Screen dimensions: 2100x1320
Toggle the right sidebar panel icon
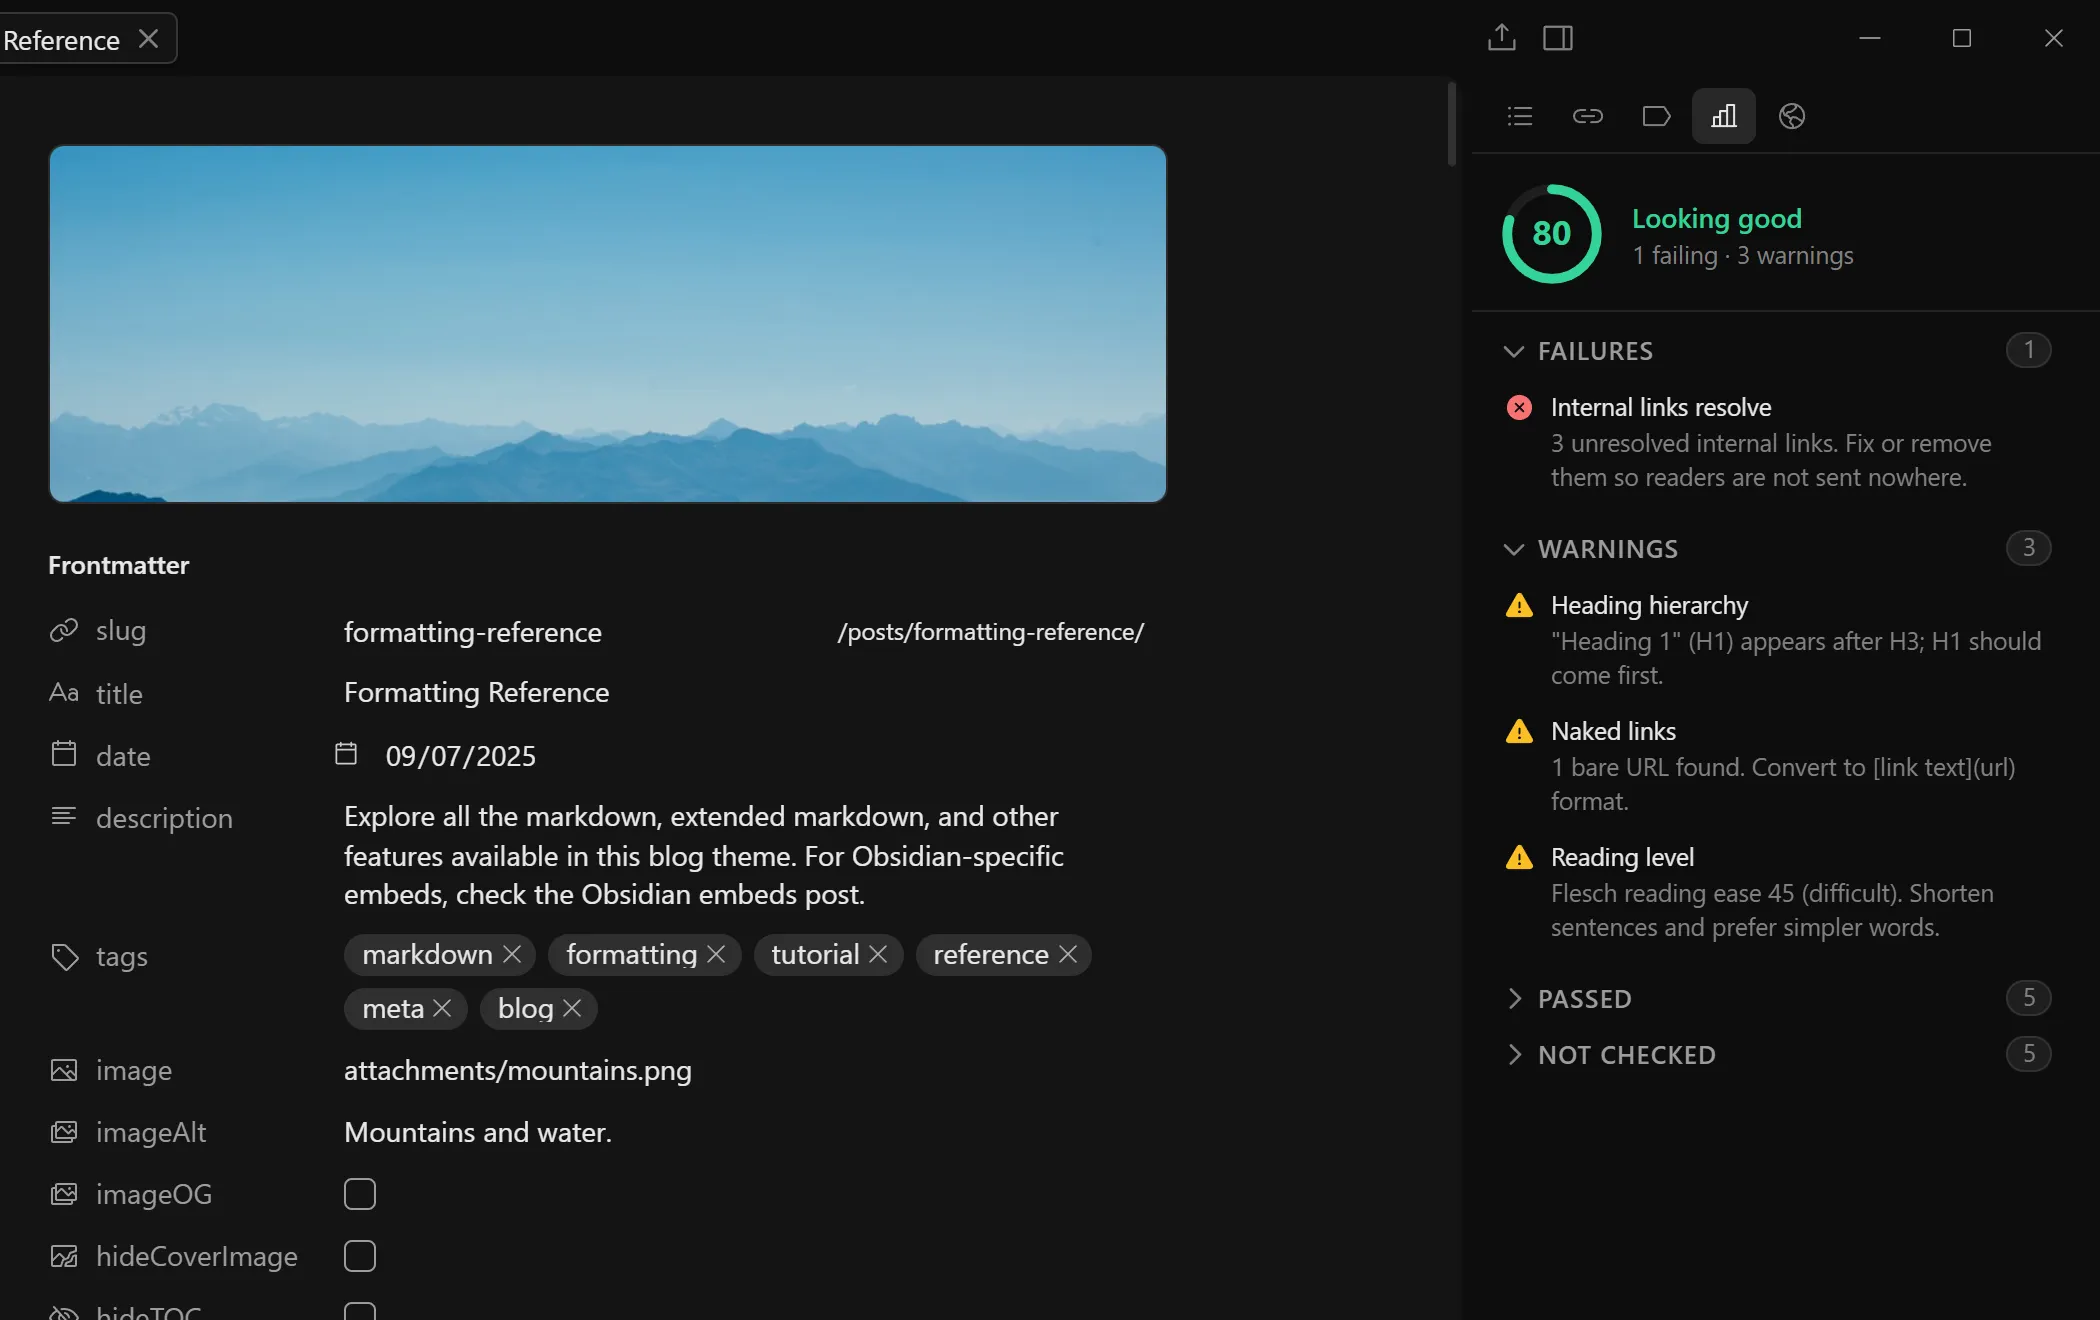pos(1558,38)
